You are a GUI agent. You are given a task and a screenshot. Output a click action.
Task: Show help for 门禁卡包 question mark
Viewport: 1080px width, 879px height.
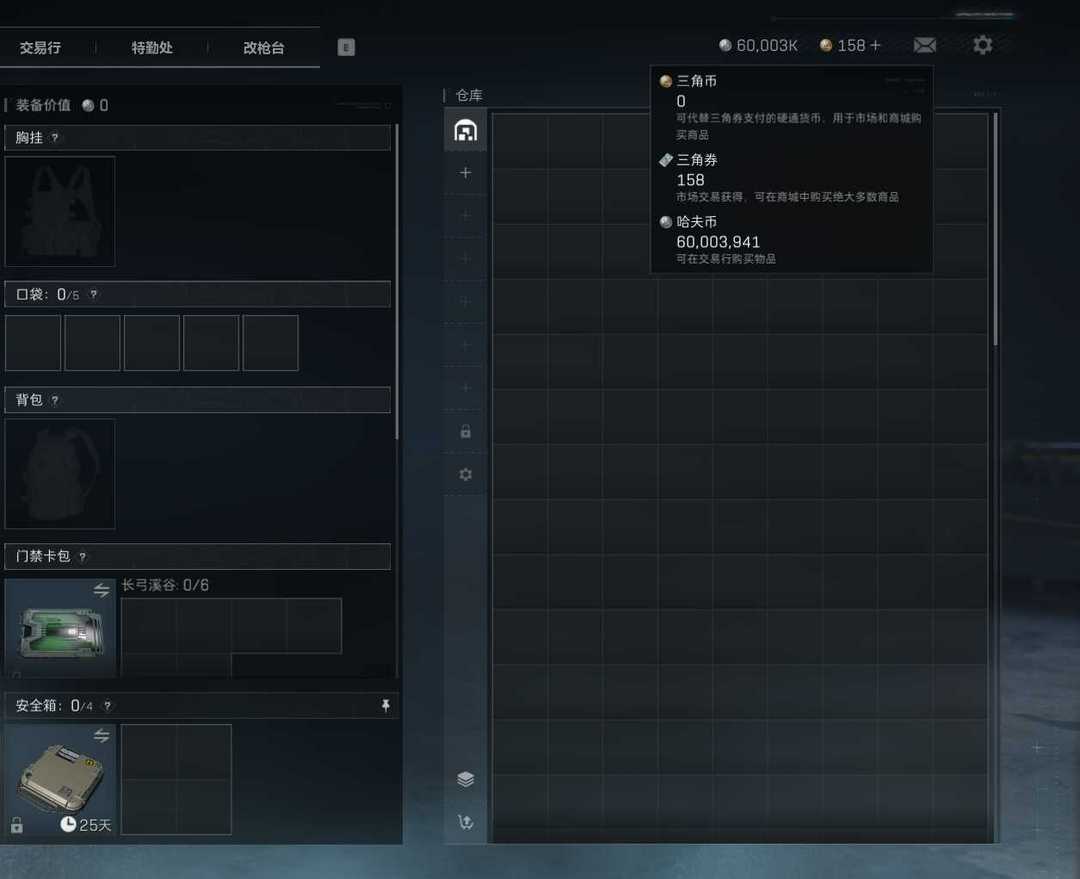click(83, 557)
